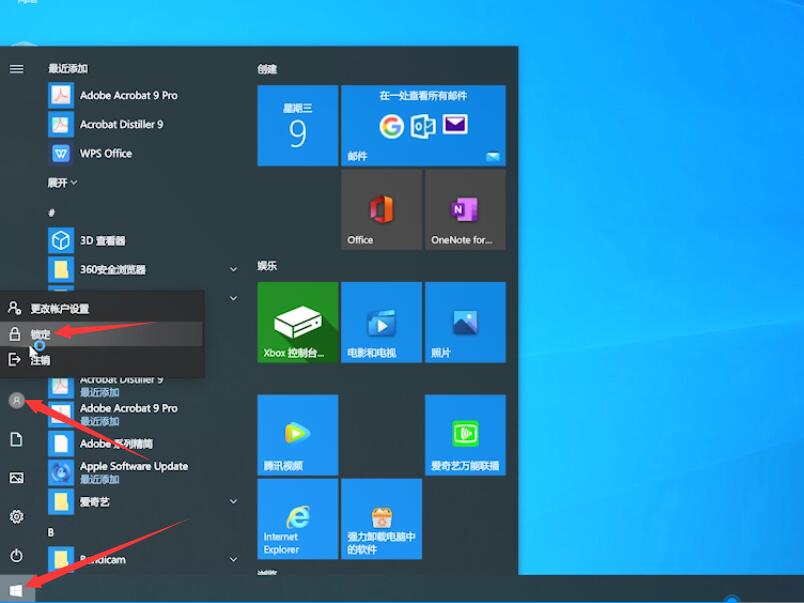Expand the folder chevron below 360安全浏览器

coord(233,298)
